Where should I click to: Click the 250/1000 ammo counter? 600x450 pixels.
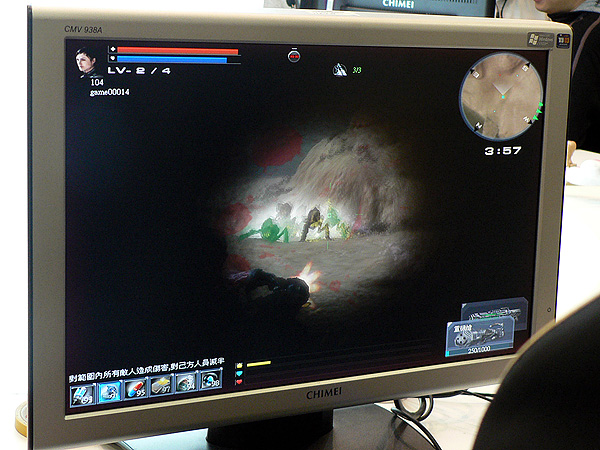479,350
